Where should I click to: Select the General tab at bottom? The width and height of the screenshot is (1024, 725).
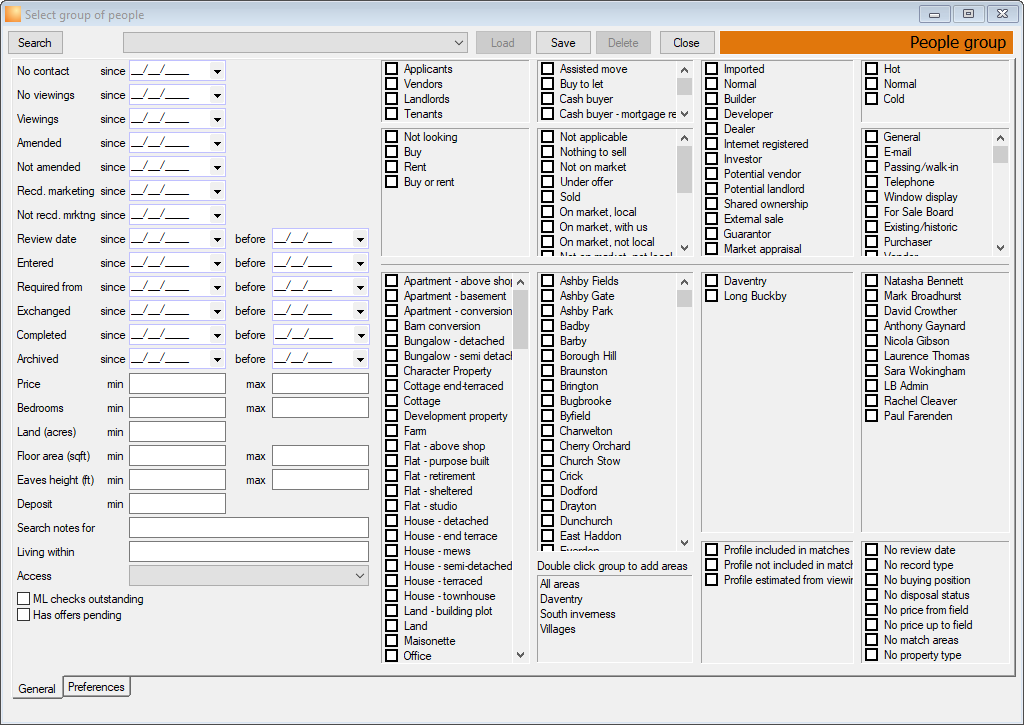(x=37, y=688)
